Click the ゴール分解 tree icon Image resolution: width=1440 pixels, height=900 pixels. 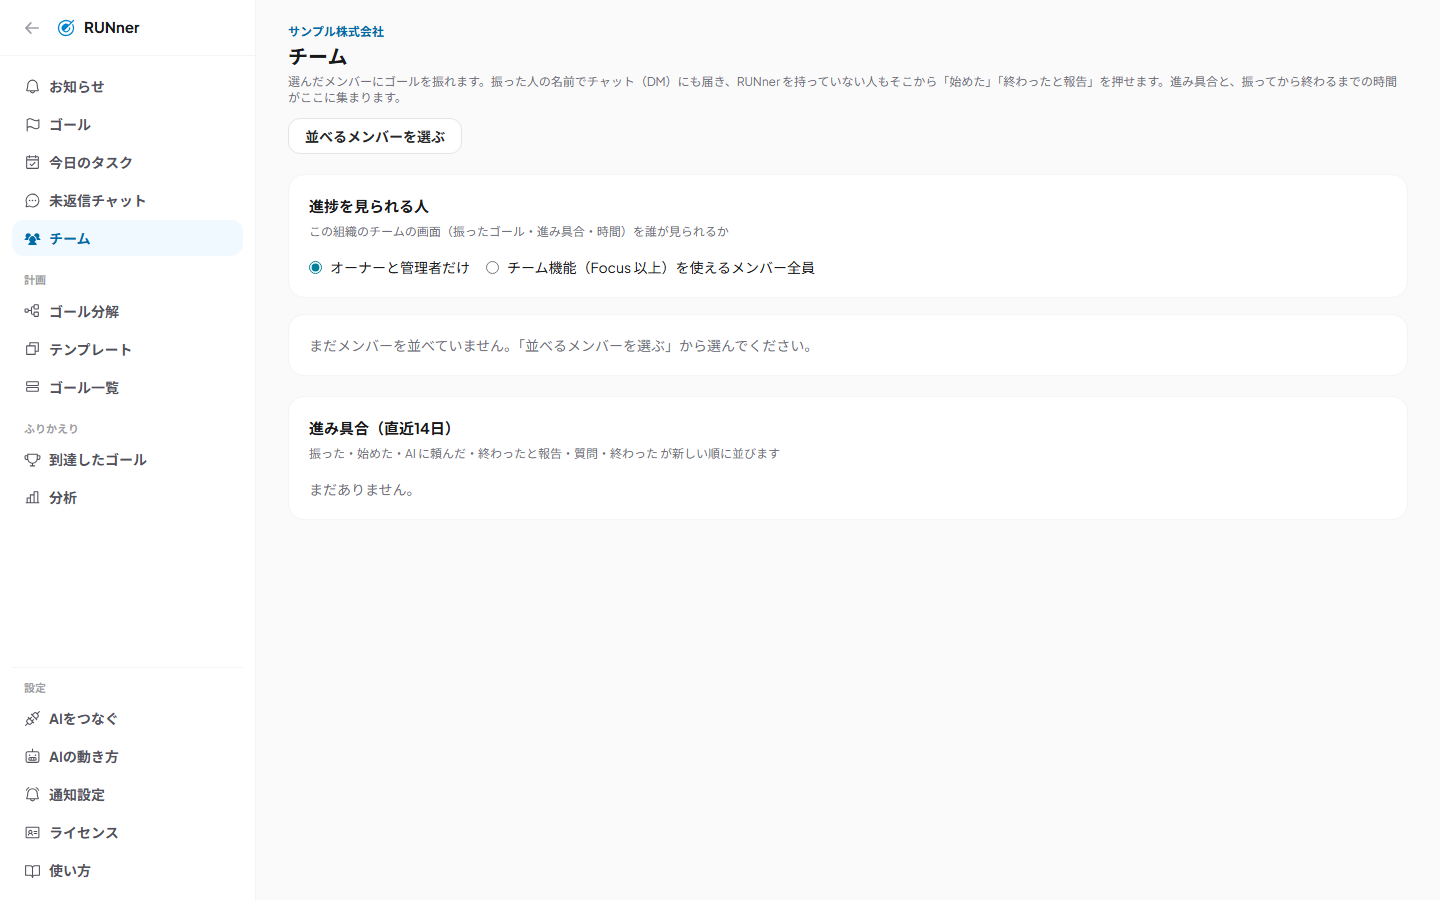pos(32,311)
